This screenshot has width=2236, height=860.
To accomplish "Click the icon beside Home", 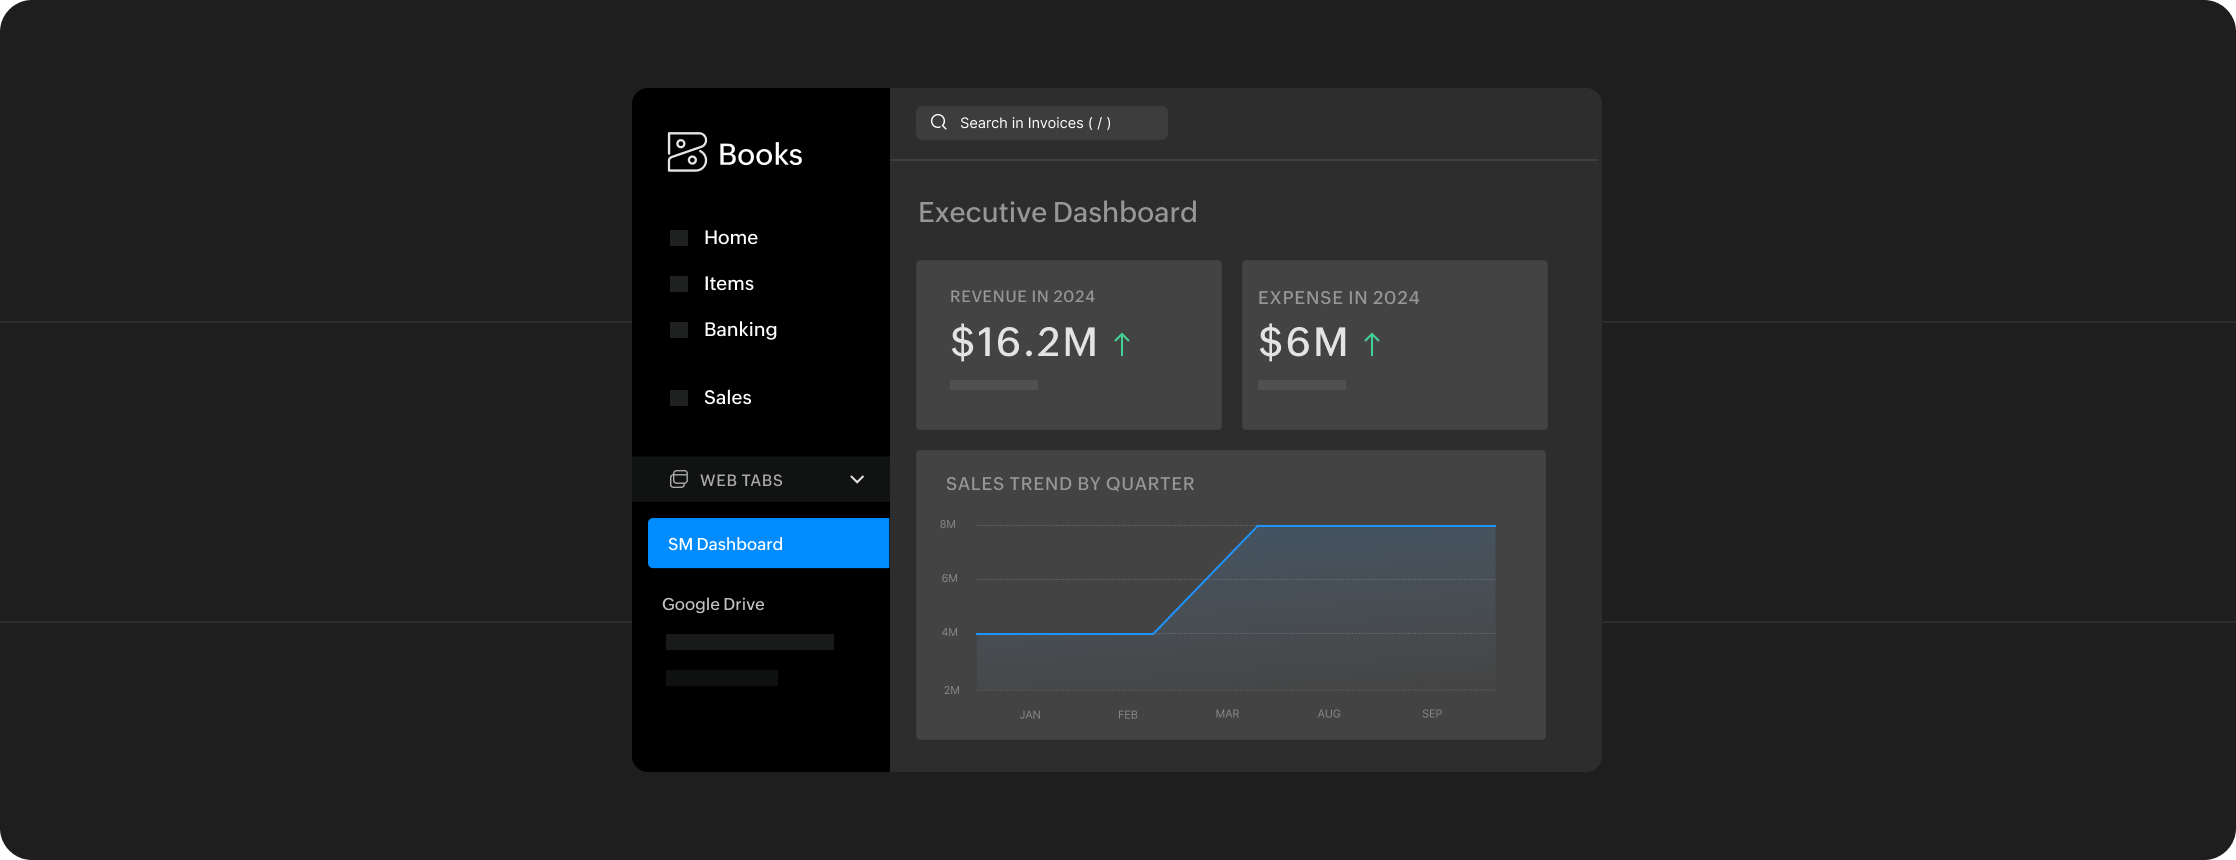I will (679, 238).
